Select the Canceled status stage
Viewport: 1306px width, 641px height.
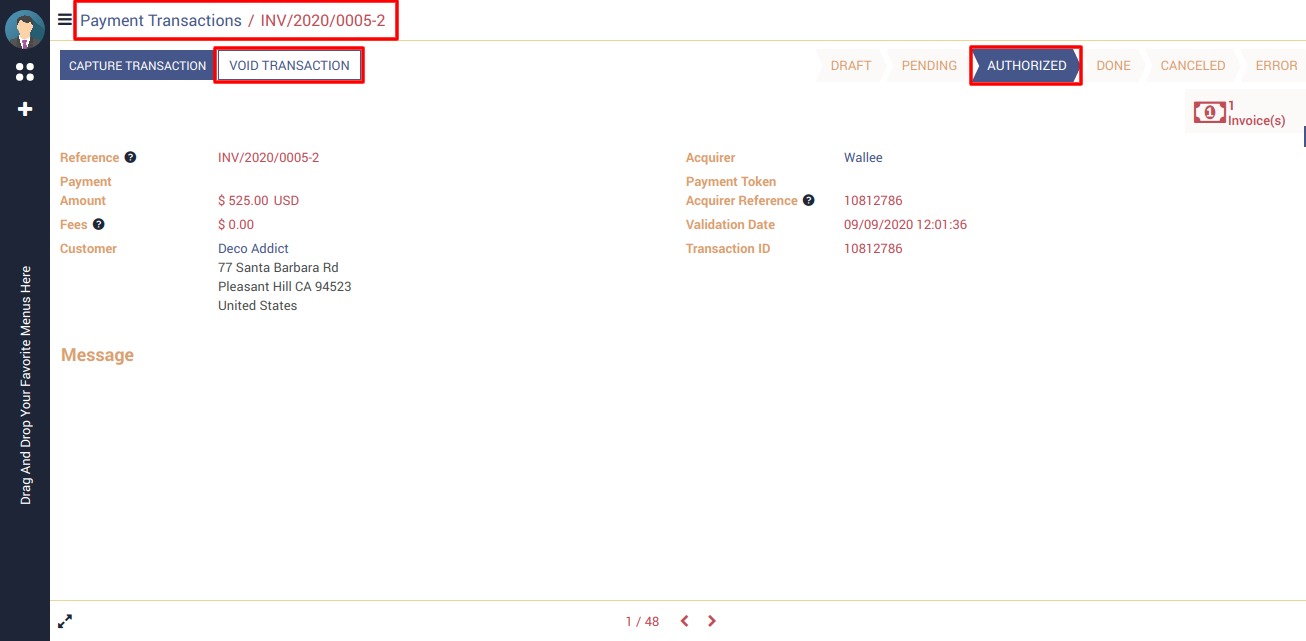[1192, 66]
